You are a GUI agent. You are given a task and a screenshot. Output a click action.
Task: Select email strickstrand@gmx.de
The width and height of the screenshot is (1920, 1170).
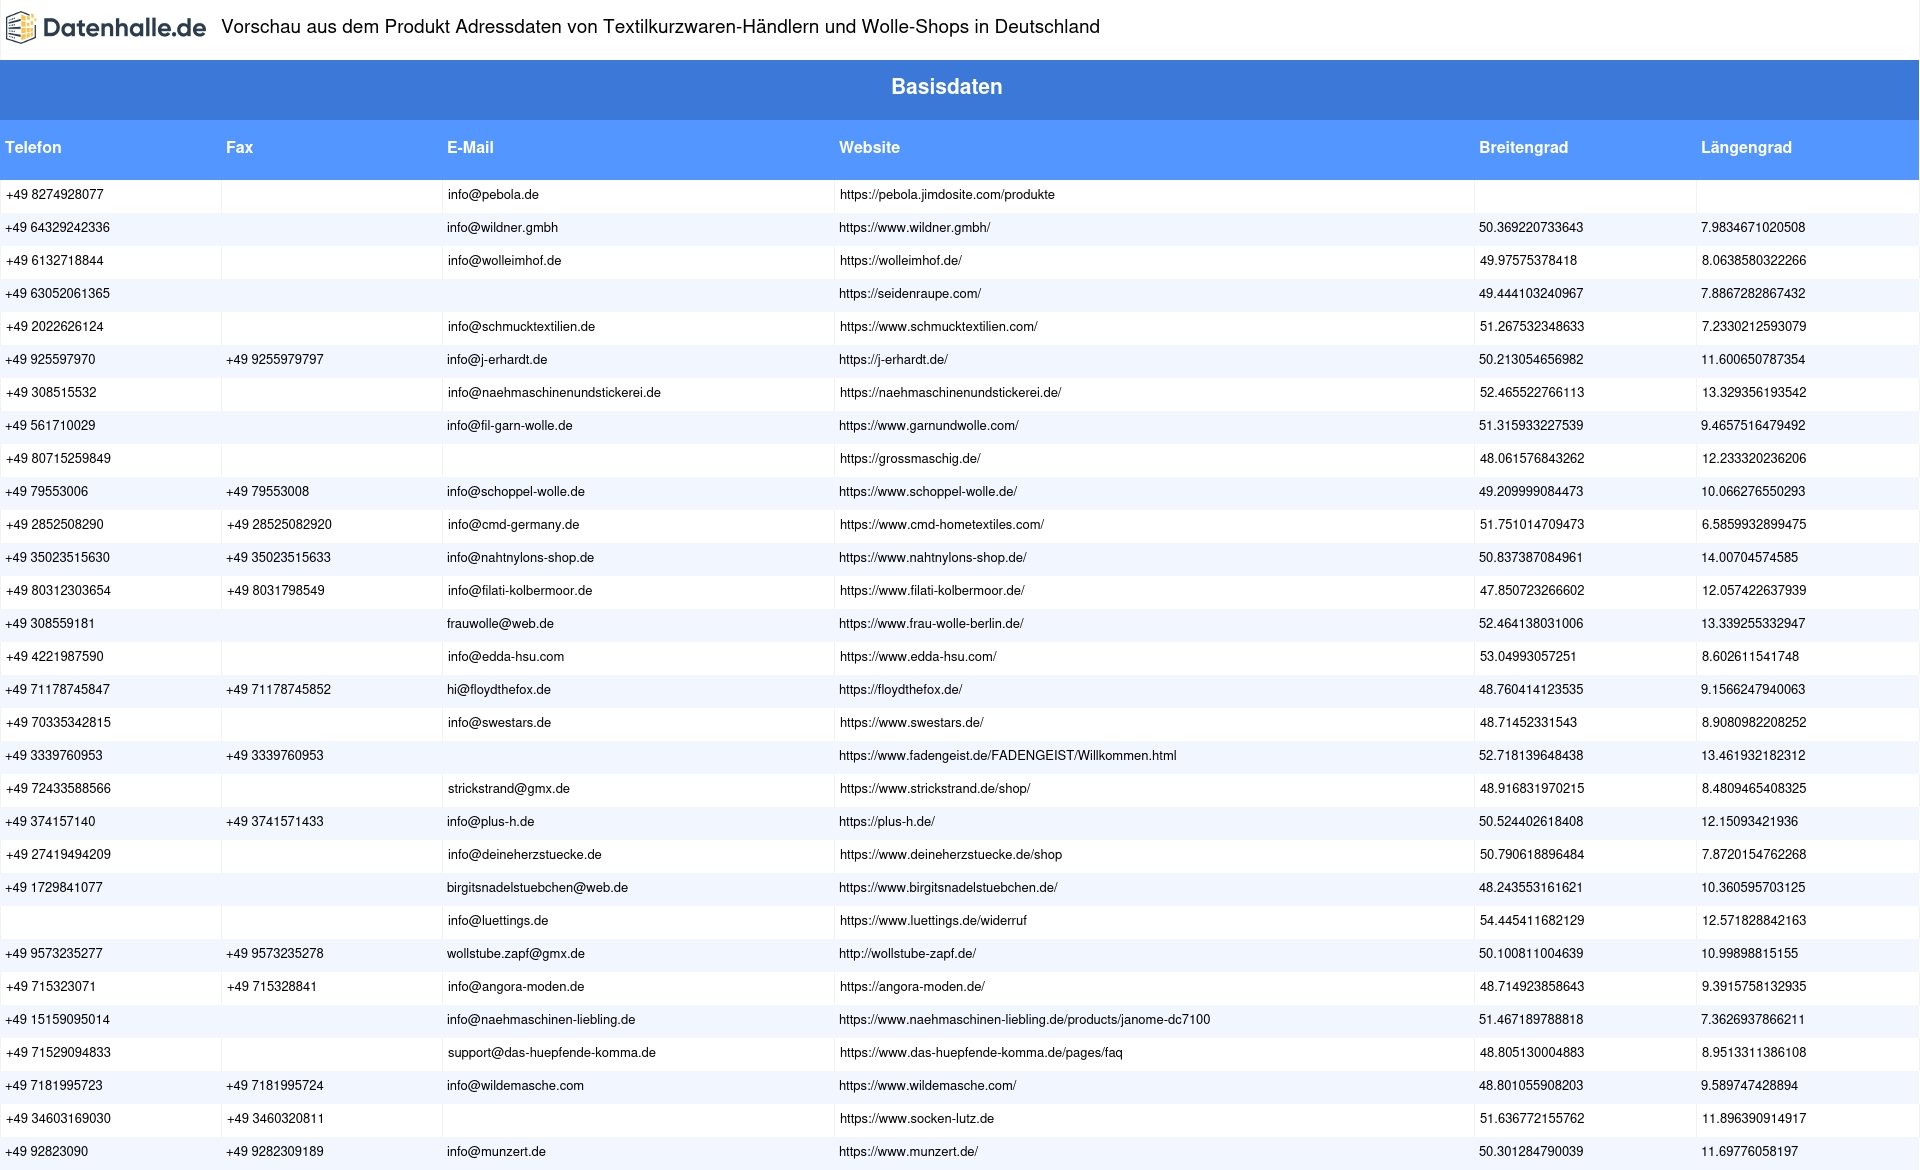(509, 789)
